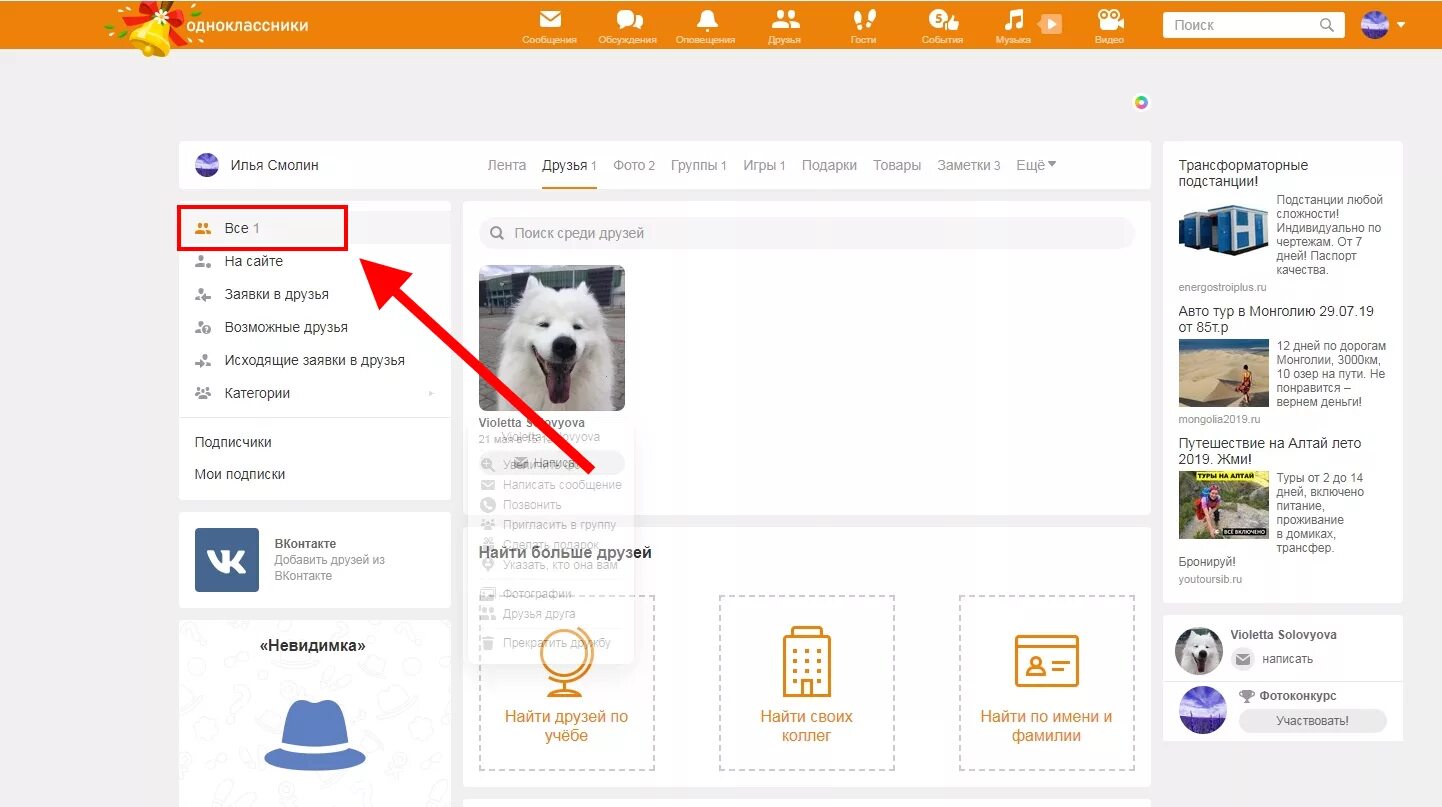Open the Оповещения bell
Screen dimensions: 1442x807
click(x=706, y=26)
